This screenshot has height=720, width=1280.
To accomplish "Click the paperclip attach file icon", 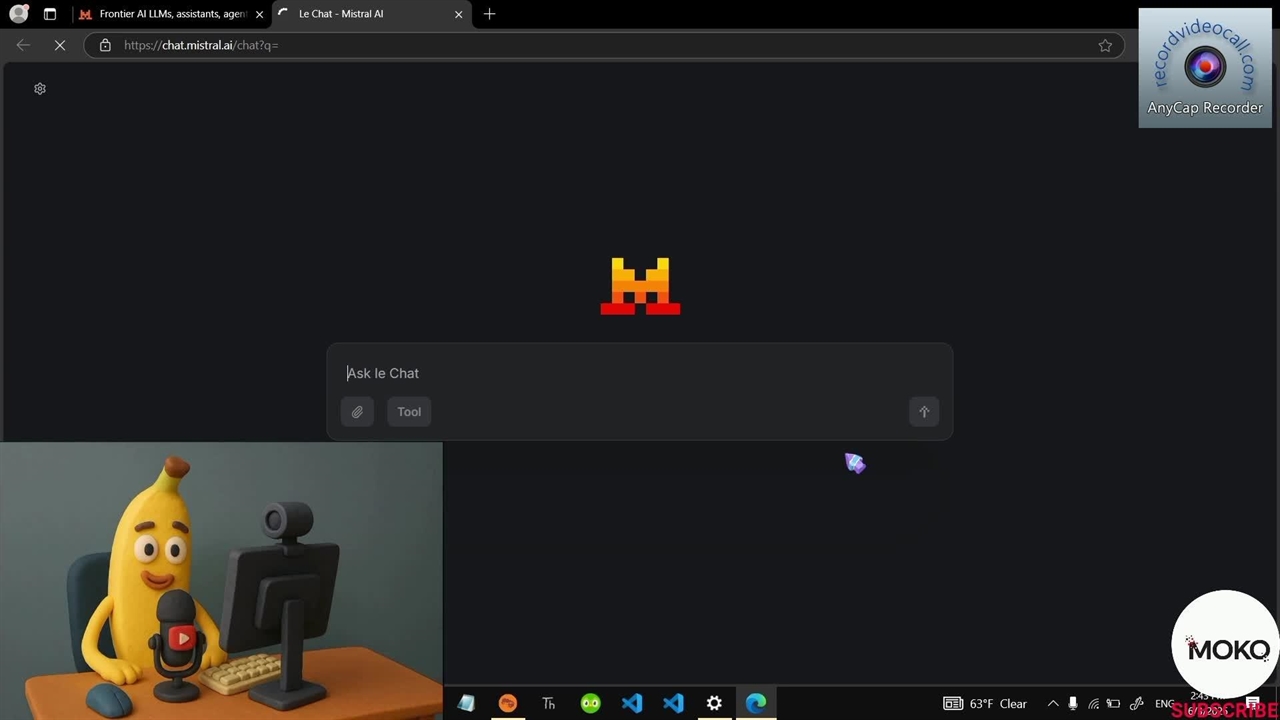I will [x=357, y=412].
